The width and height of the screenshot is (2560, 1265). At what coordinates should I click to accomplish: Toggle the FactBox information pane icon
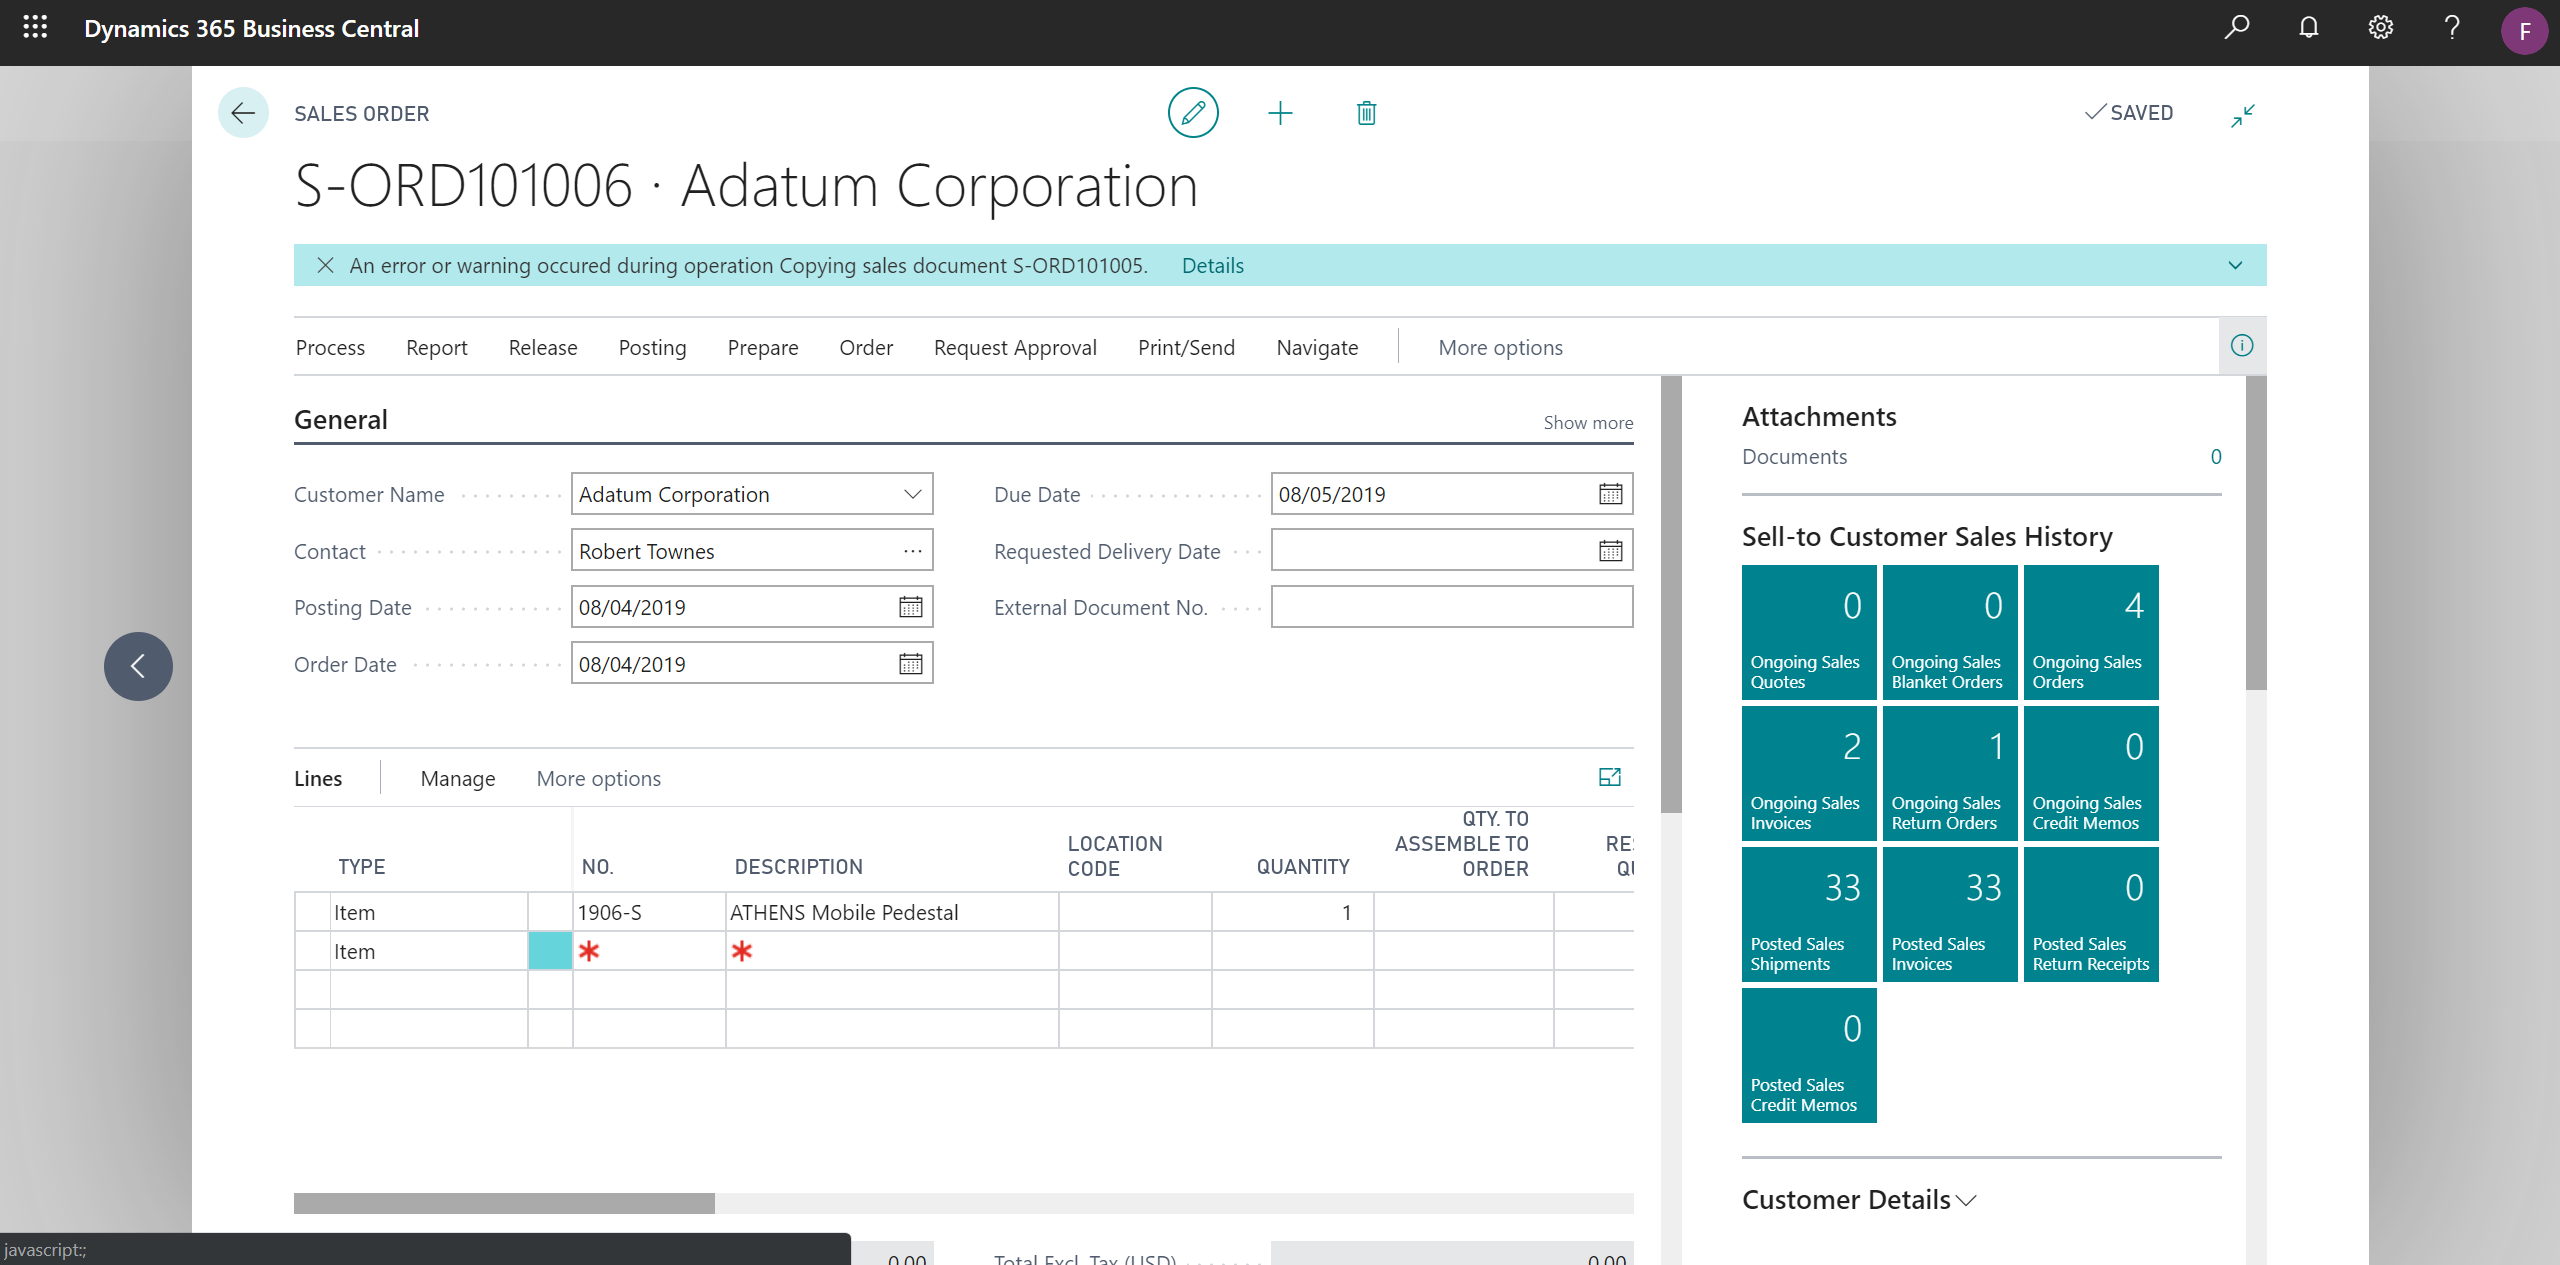click(2242, 346)
